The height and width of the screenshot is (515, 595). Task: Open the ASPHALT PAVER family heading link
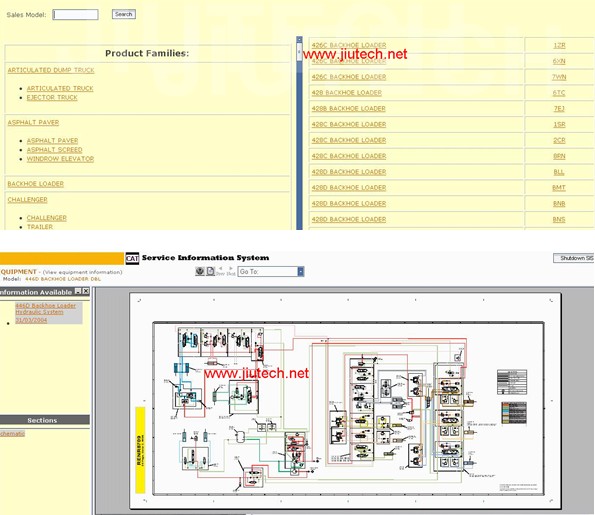pos(33,123)
